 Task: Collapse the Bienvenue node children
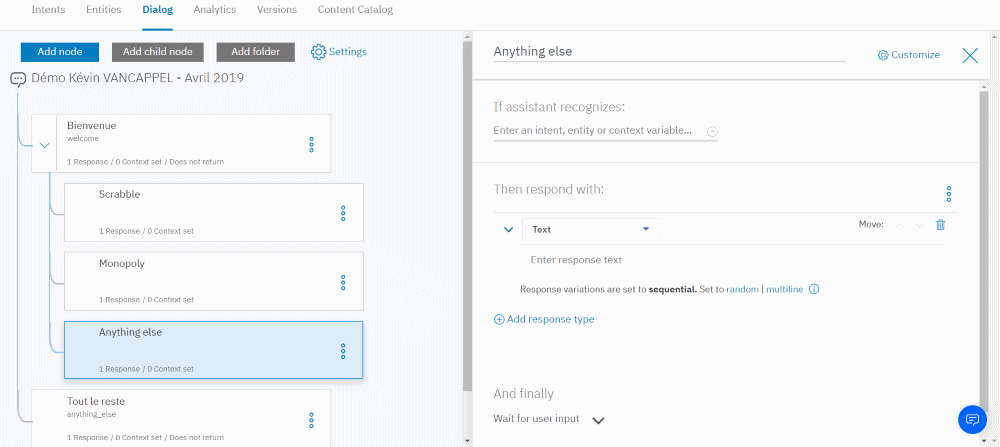coord(45,145)
